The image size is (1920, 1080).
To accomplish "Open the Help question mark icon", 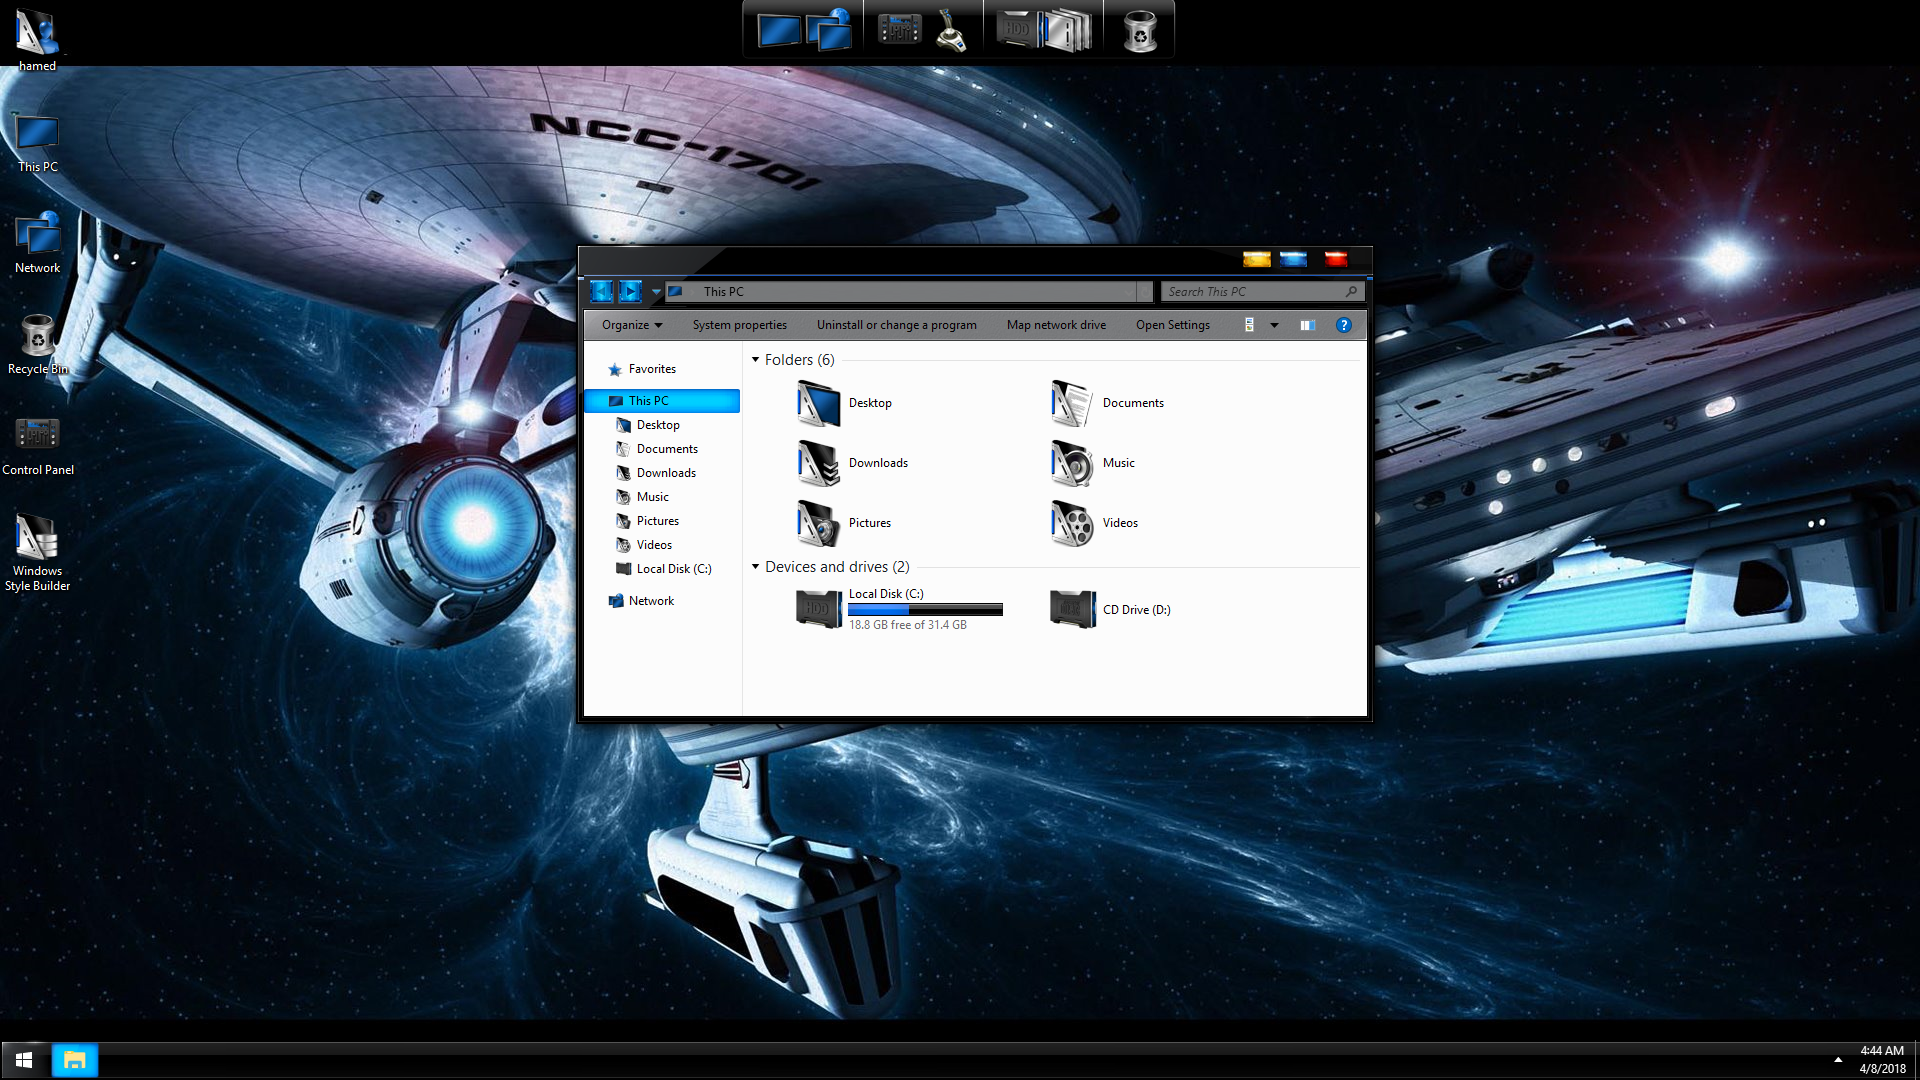I will point(1343,325).
